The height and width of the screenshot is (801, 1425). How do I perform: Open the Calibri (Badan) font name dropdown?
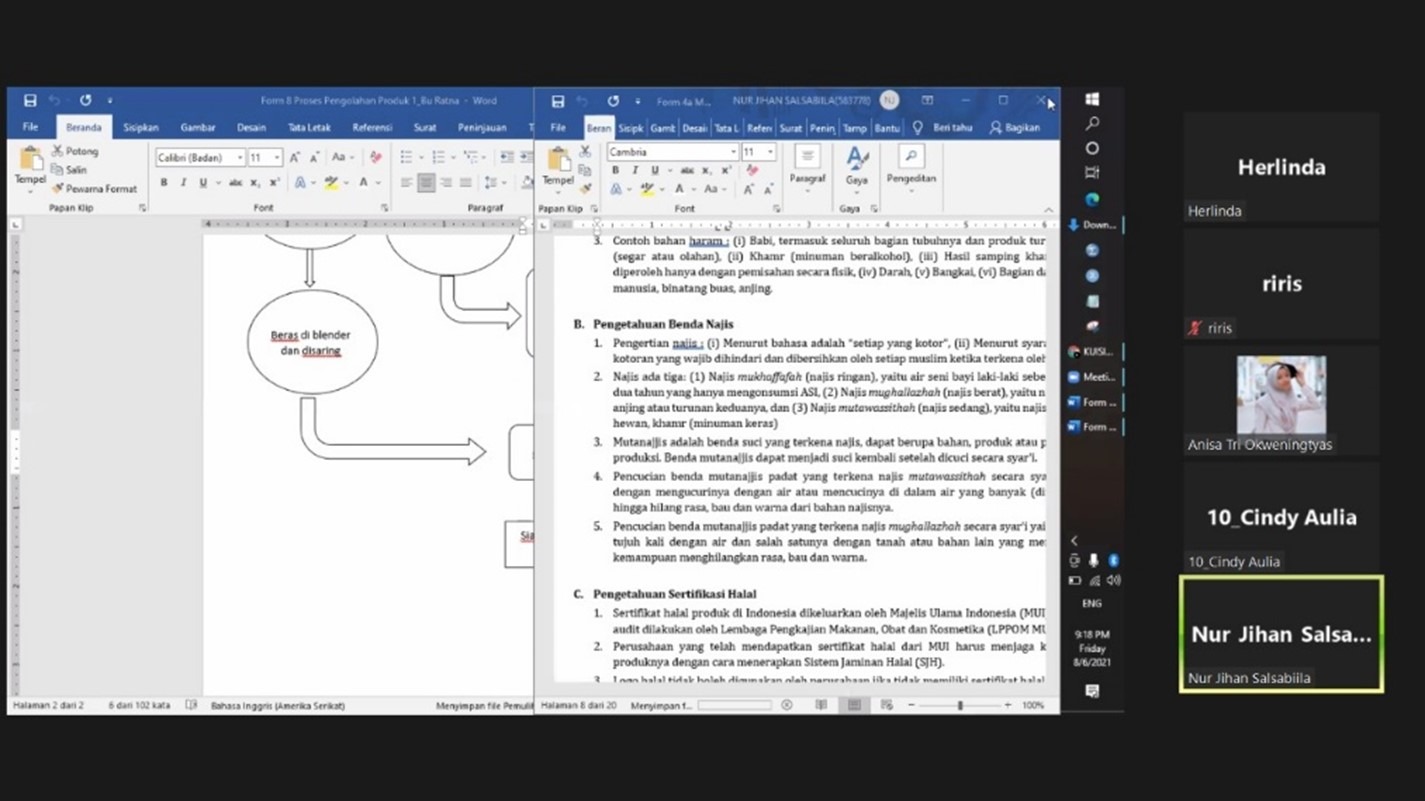[x=240, y=158]
